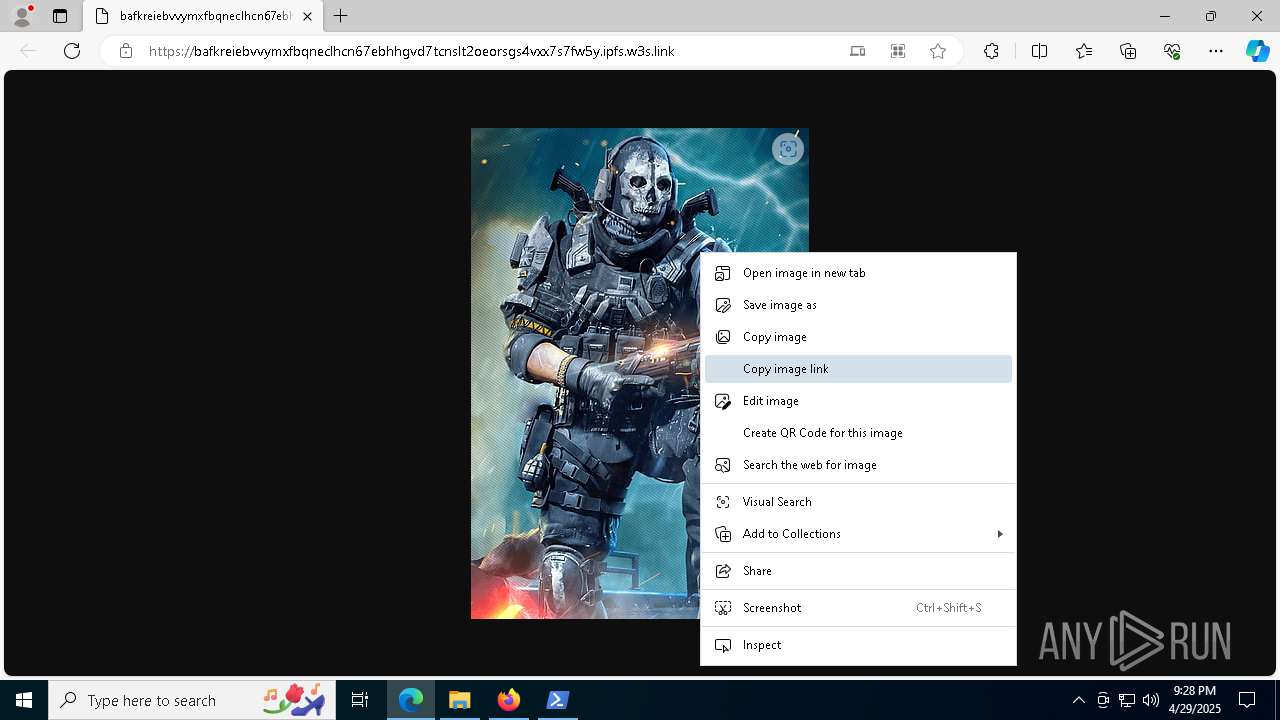1280x720 pixels.
Task: Choose Create QR Code for this image
Action: (858, 433)
